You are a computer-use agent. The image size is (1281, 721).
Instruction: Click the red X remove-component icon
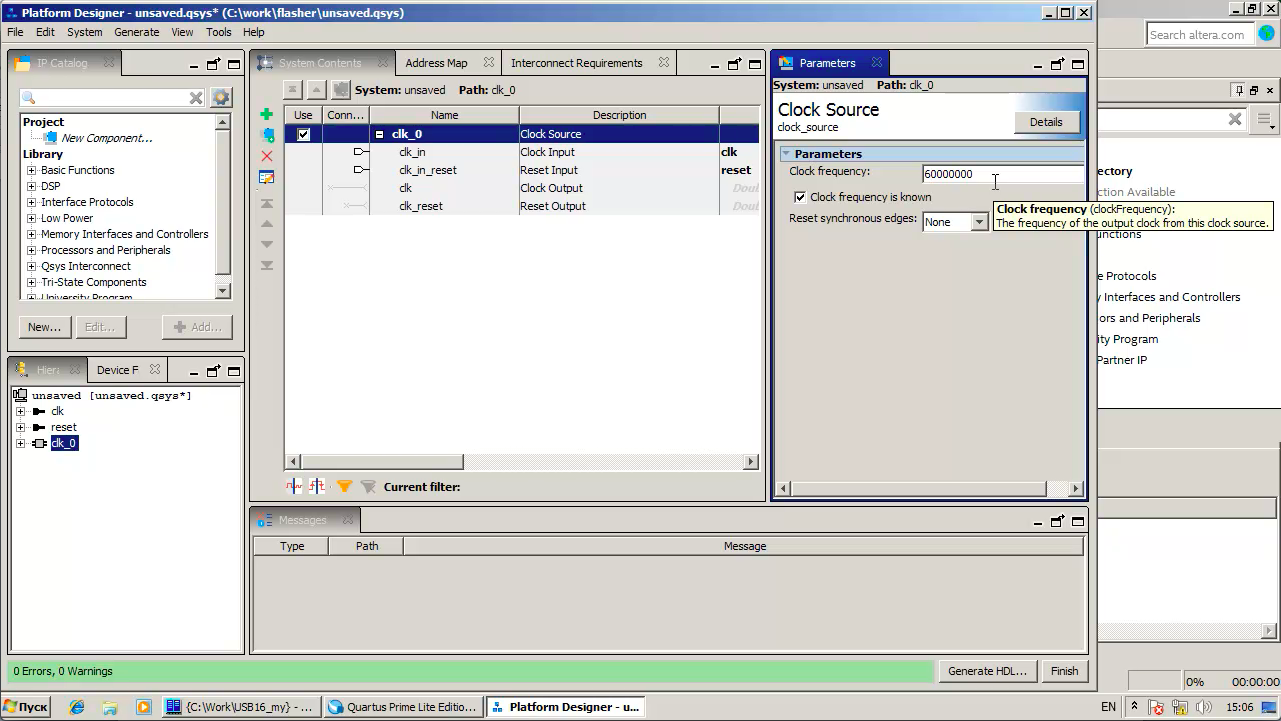point(266,156)
